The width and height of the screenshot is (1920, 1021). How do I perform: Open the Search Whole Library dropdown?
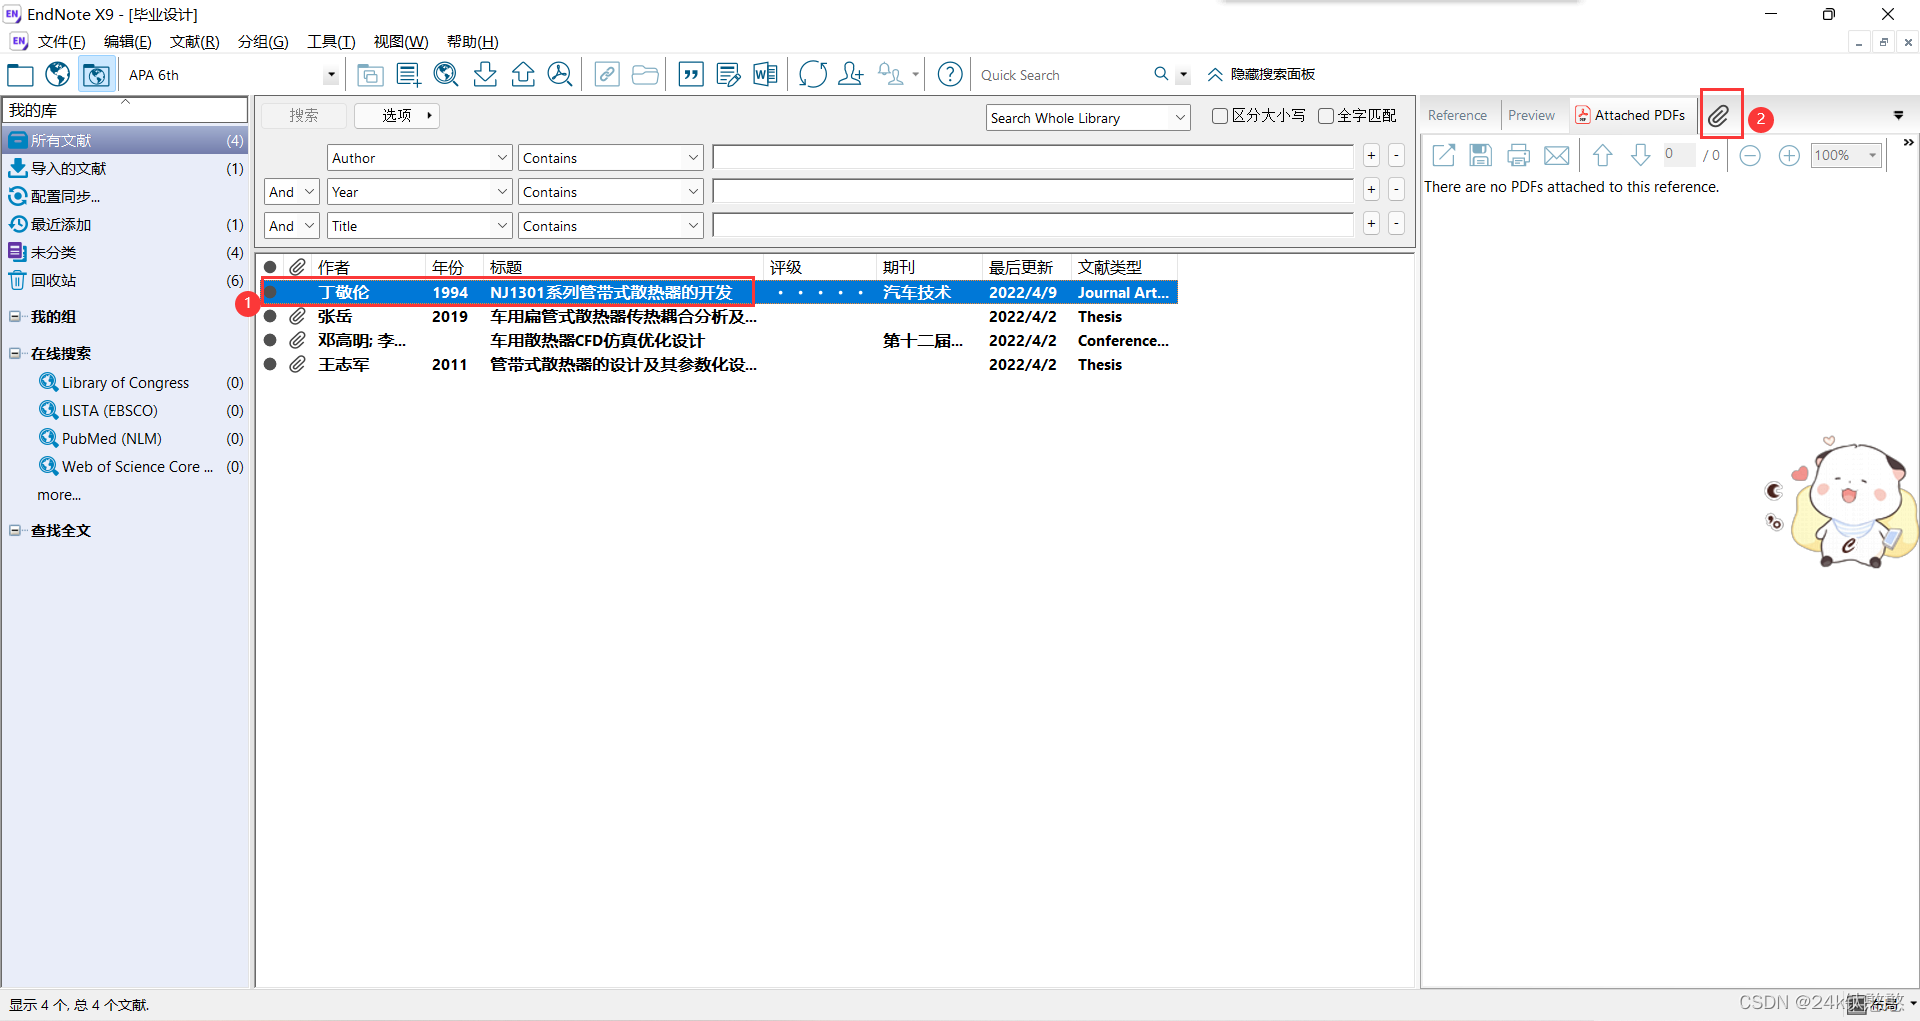[1180, 118]
